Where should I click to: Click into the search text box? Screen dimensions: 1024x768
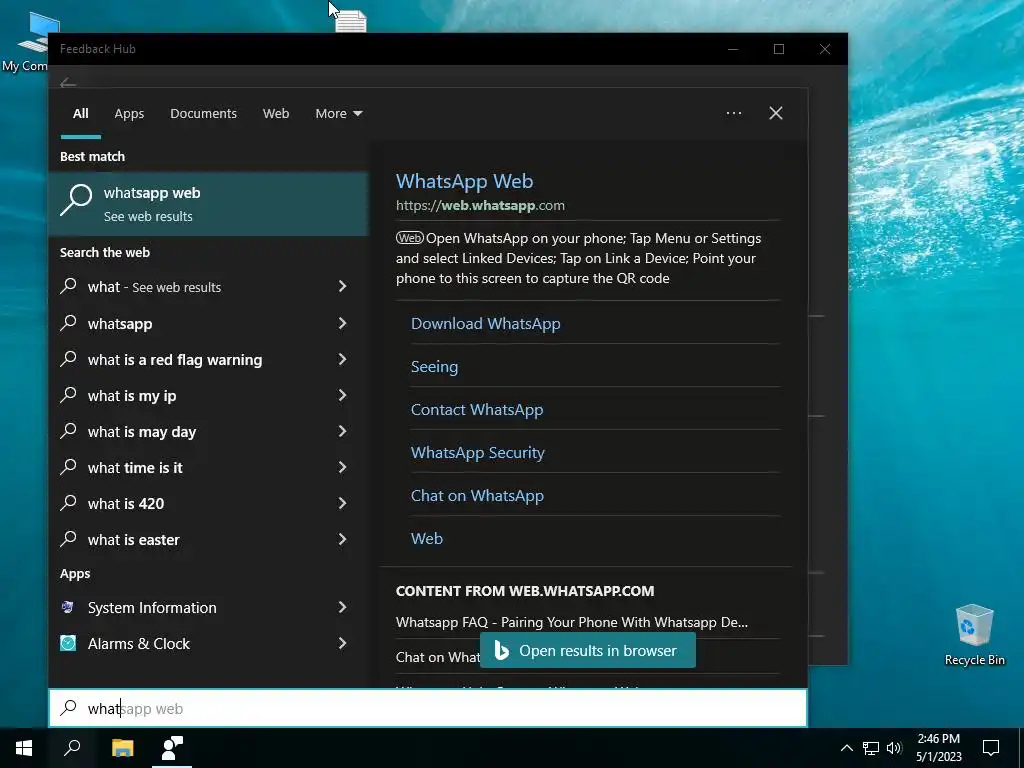[x=428, y=708]
